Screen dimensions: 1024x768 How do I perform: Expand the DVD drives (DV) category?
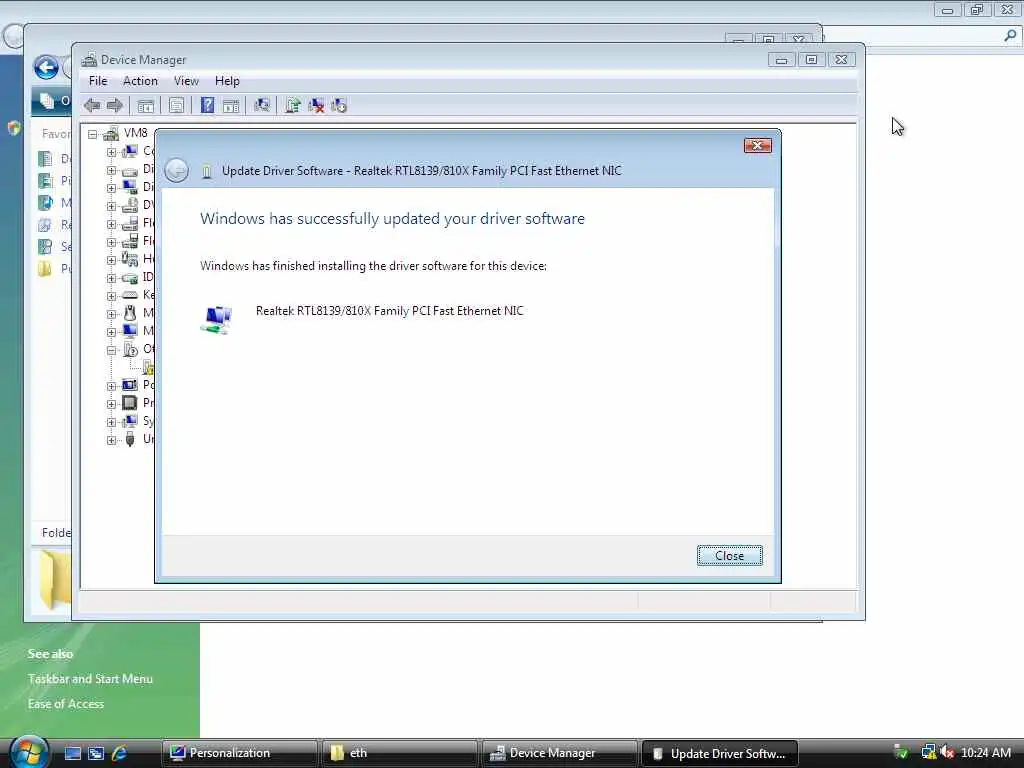111,206
